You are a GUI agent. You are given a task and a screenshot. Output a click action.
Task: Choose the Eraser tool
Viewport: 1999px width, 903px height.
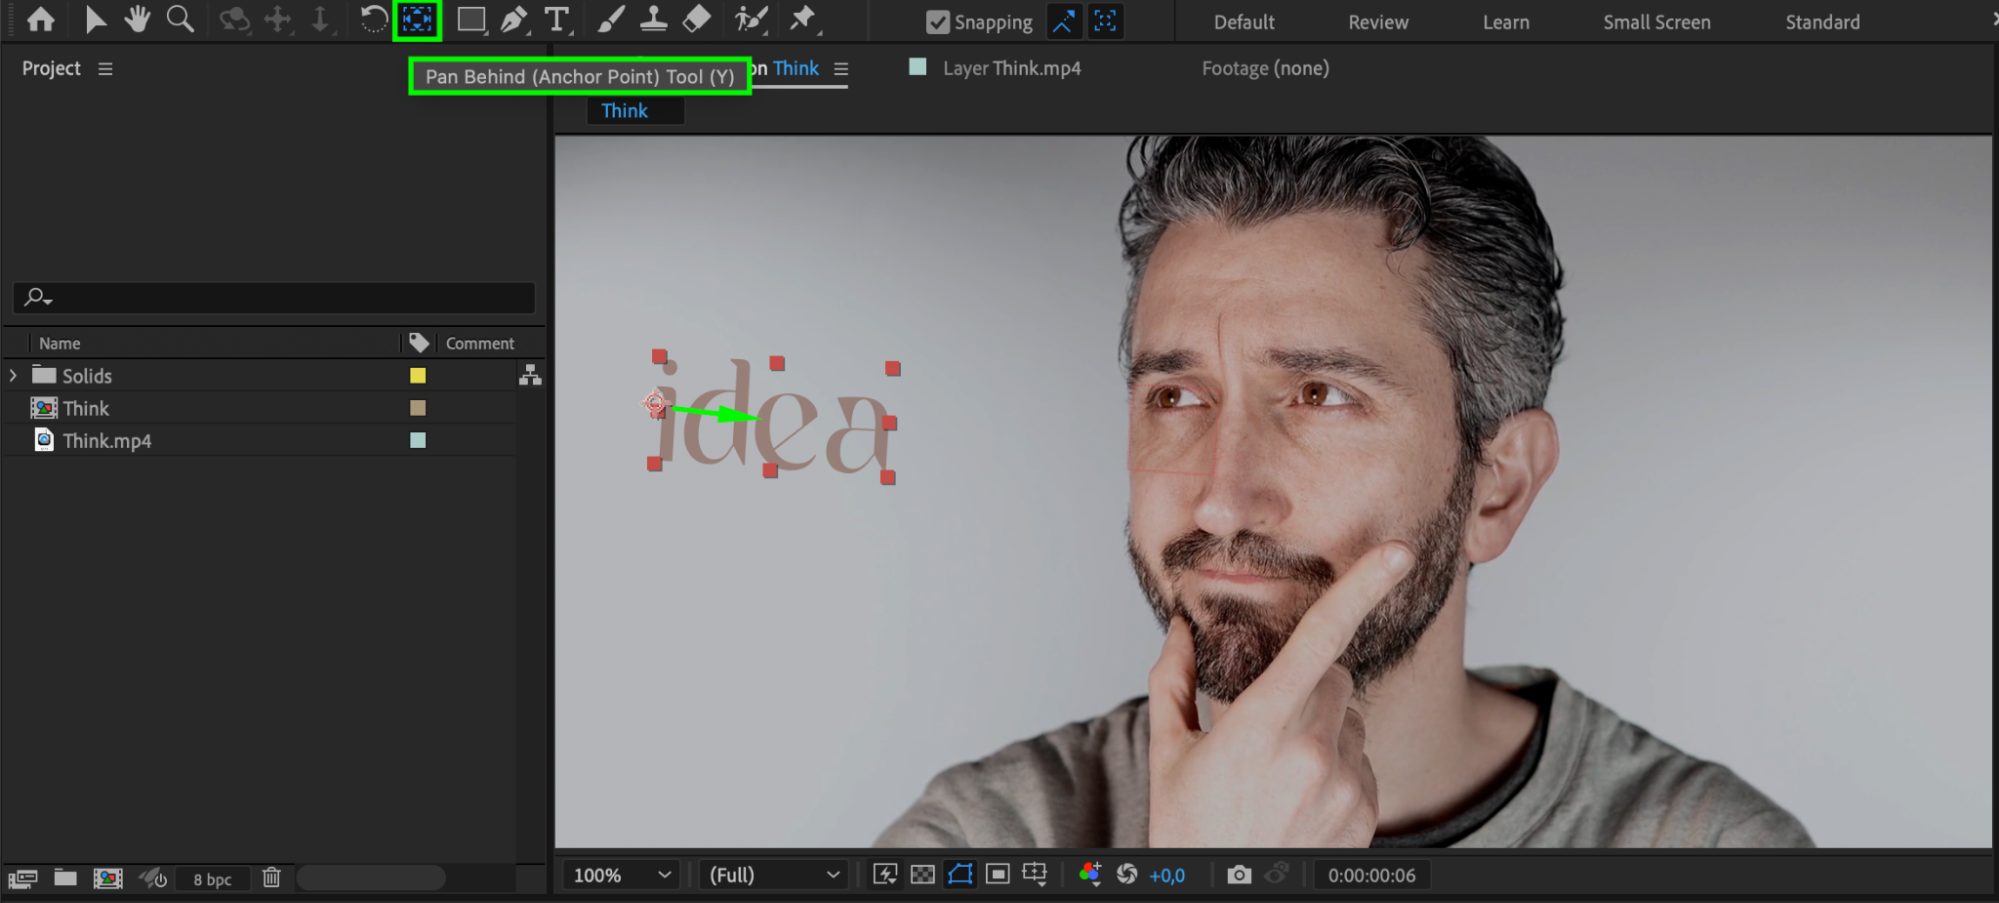tap(697, 20)
